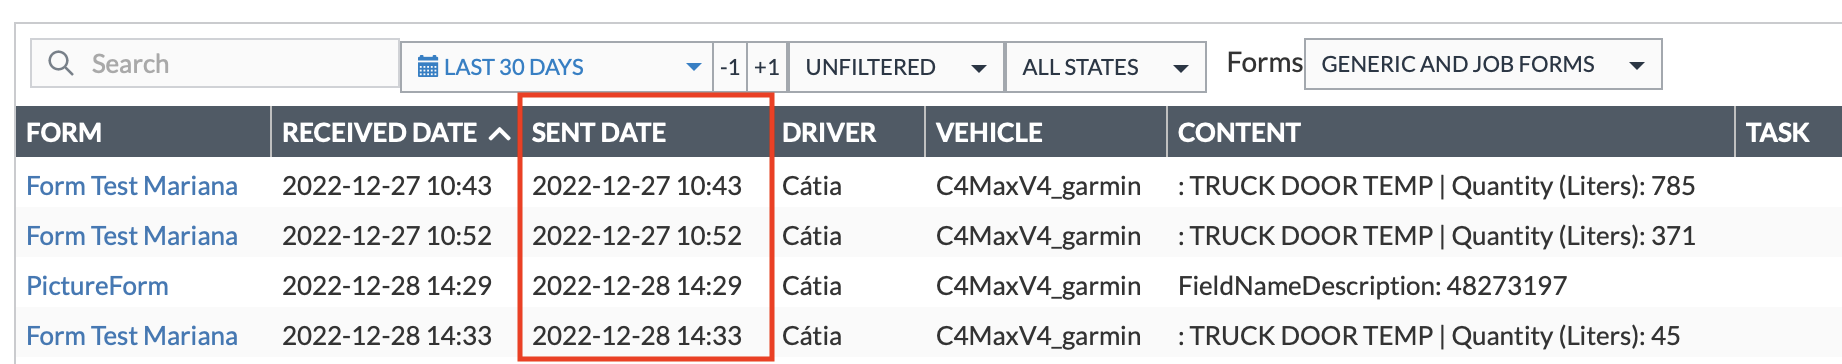Open the All States dropdown
The image size is (1842, 364).
coord(1105,67)
